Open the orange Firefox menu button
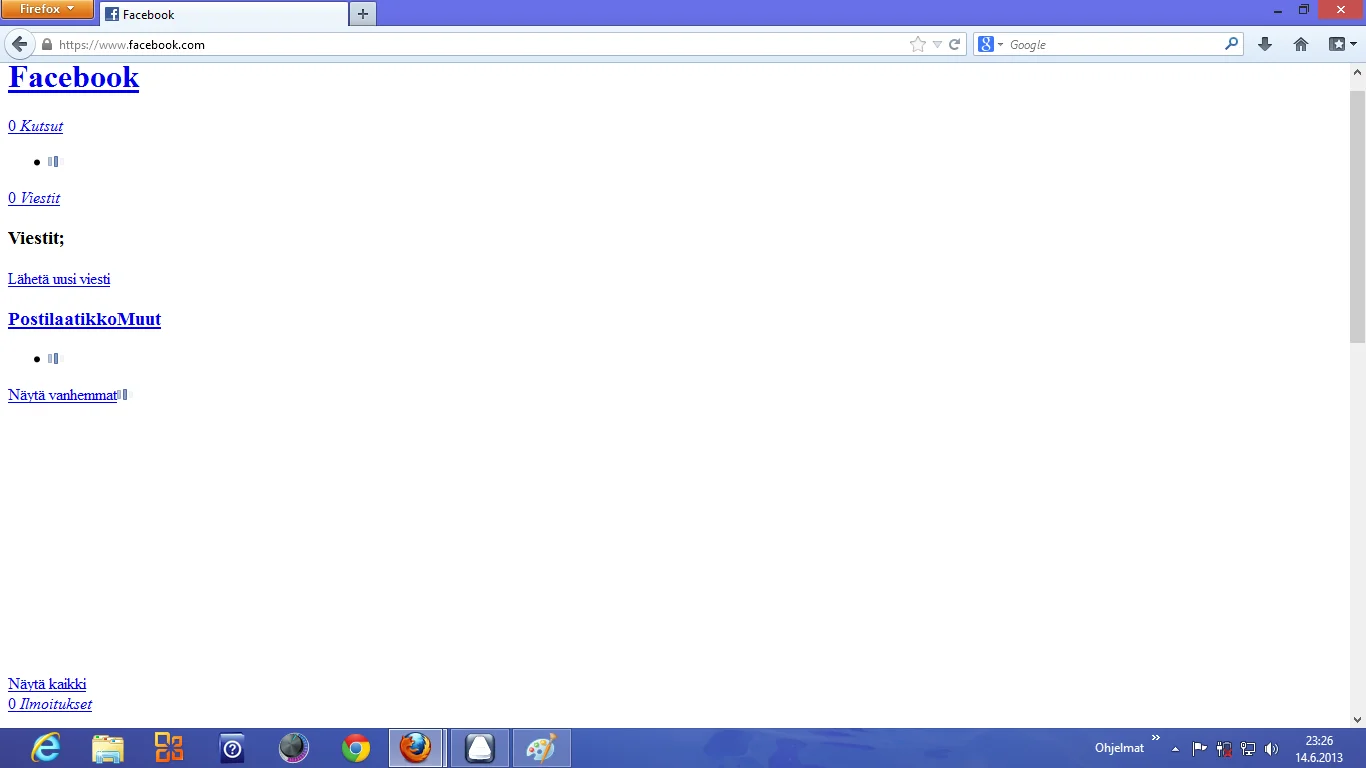This screenshot has height=768, width=1366. tap(47, 9)
